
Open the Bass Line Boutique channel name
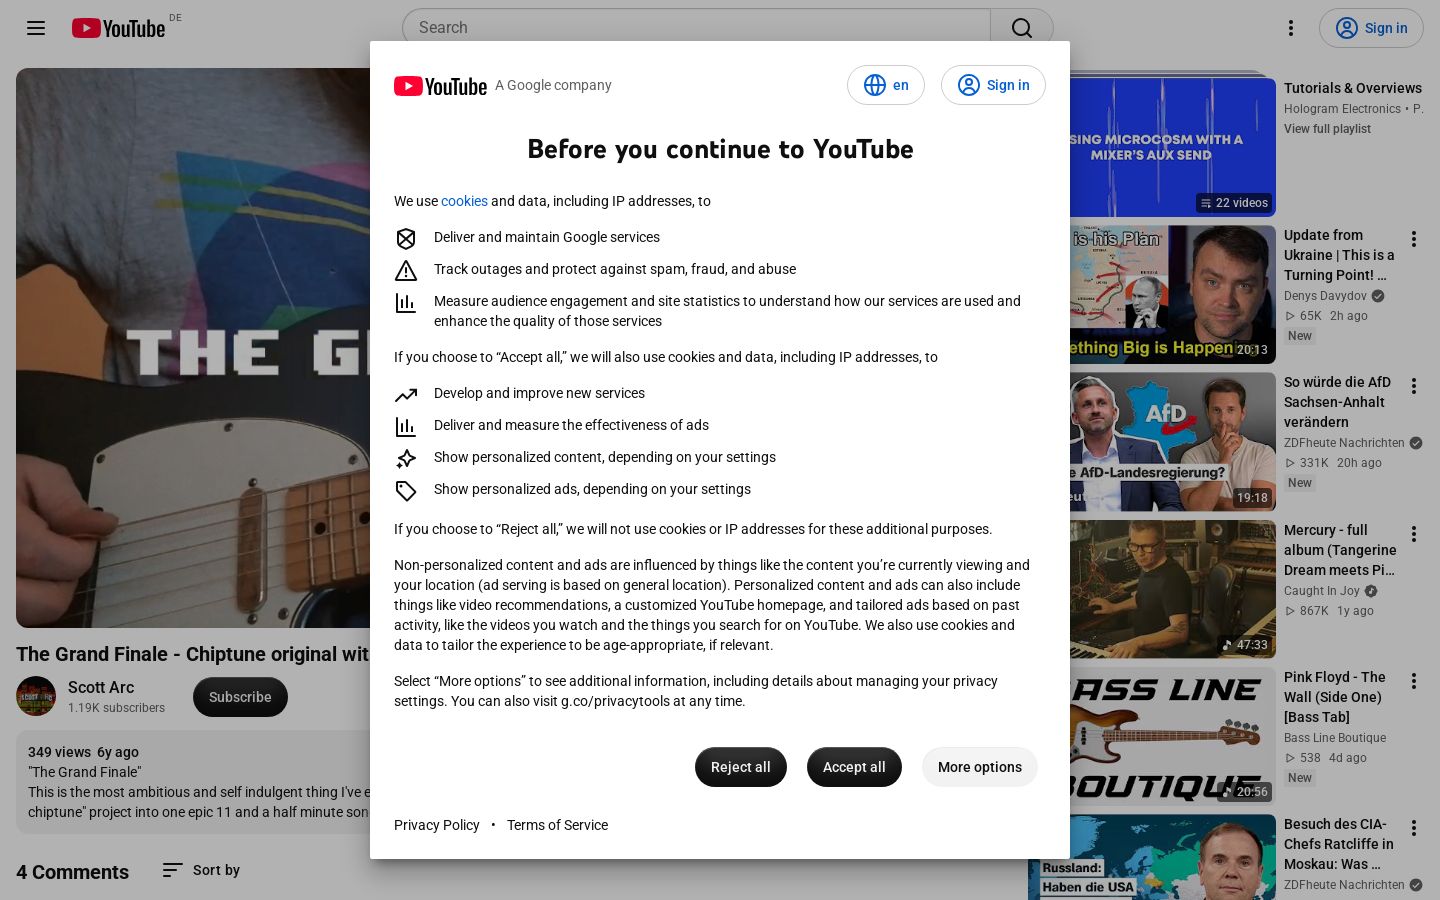(1335, 738)
